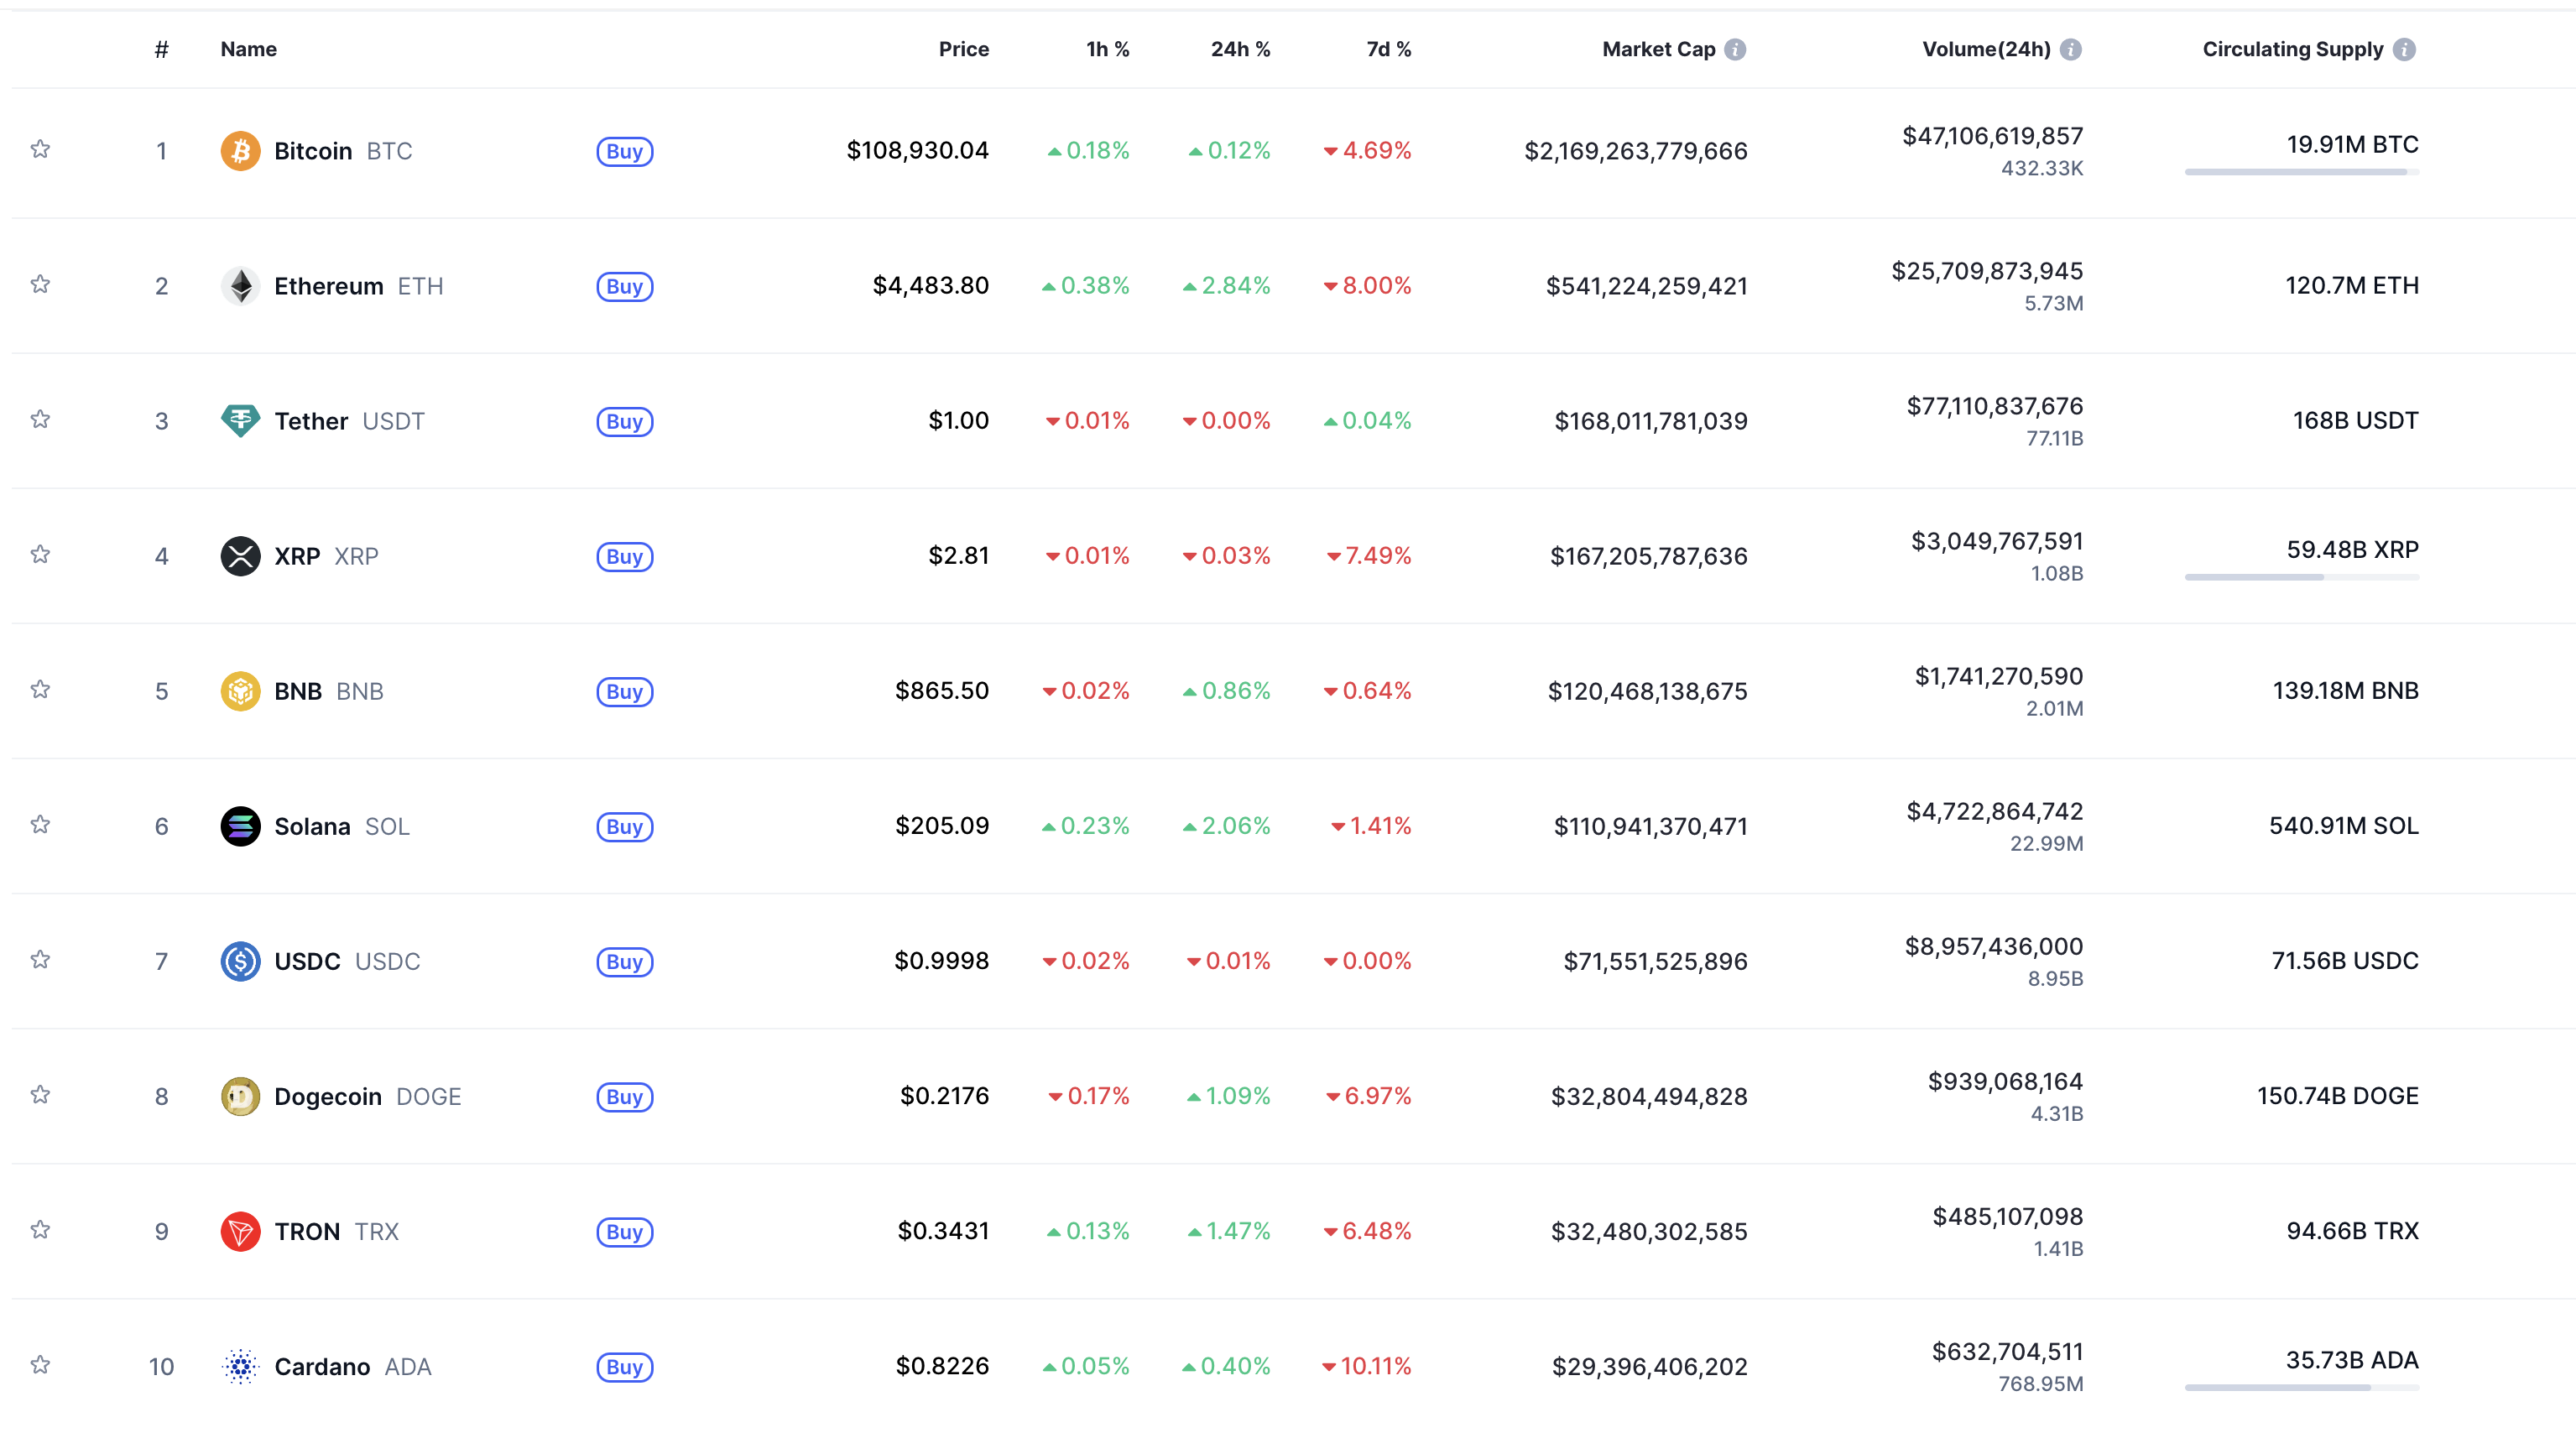This screenshot has width=2576, height=1433.
Task: Click the Circulating Supply info icon
Action: point(2405,49)
